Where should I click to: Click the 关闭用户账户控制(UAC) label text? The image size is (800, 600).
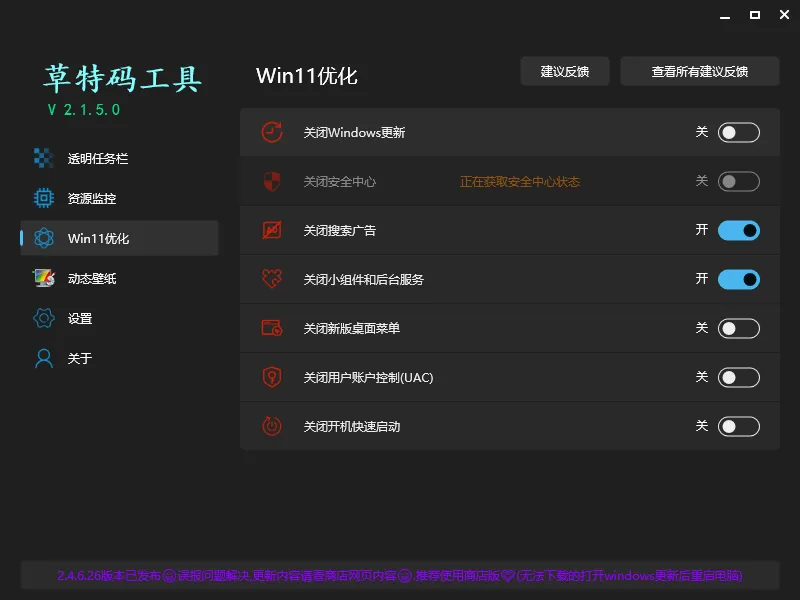368,378
